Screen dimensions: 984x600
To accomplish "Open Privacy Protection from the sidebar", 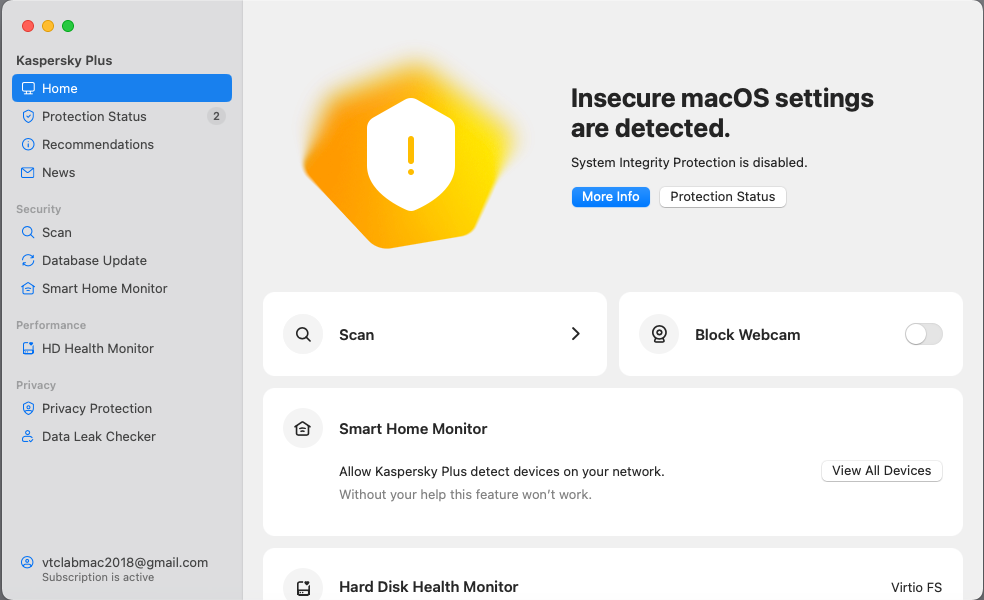I will tap(96, 408).
